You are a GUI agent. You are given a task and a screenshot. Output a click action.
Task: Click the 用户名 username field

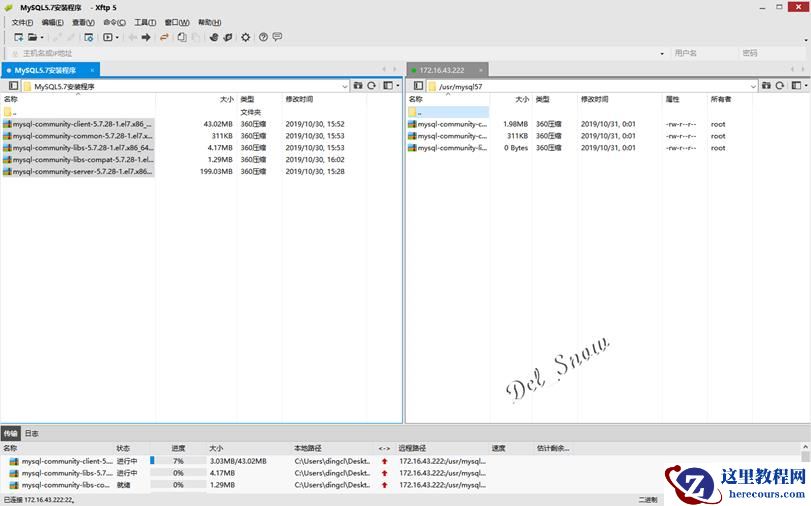(703, 53)
